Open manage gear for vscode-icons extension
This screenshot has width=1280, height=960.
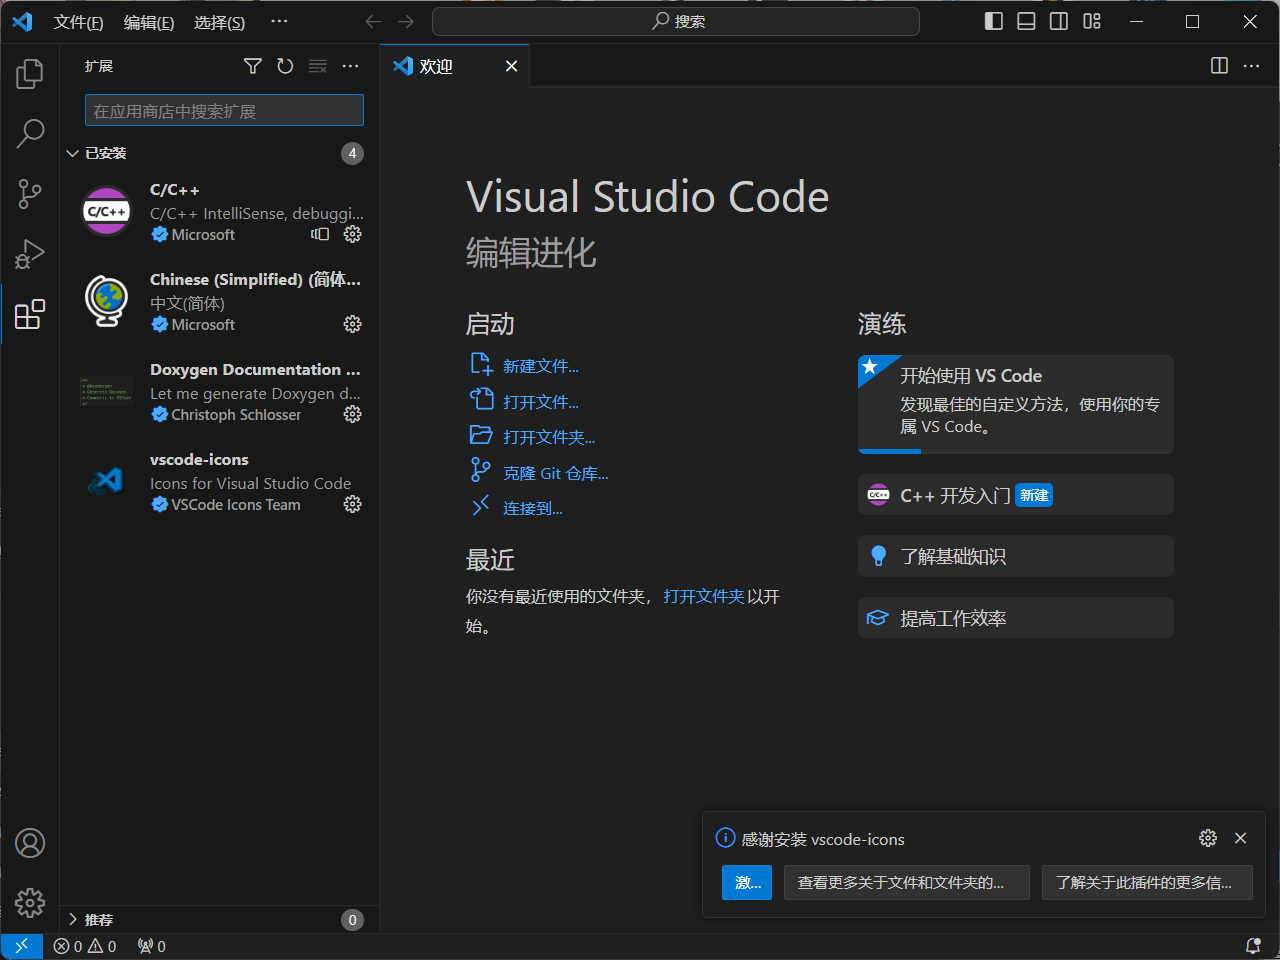352,504
